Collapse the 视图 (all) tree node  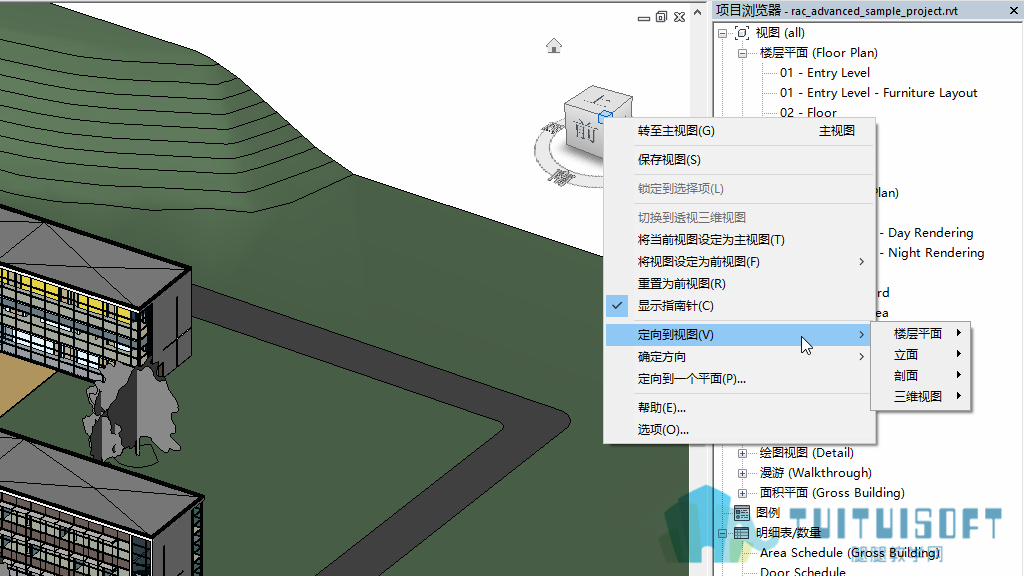coord(722,33)
